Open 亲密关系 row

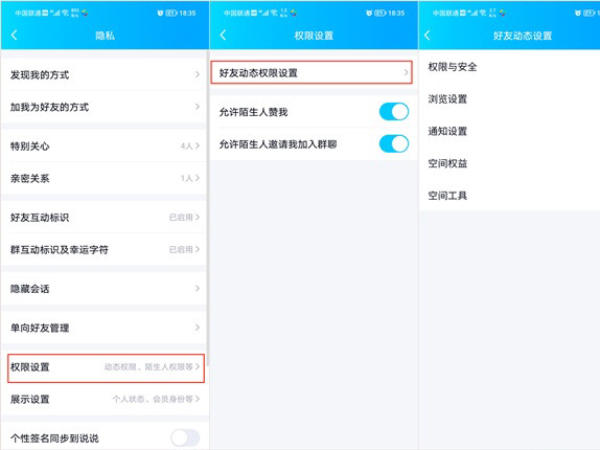pyautogui.click(x=104, y=178)
